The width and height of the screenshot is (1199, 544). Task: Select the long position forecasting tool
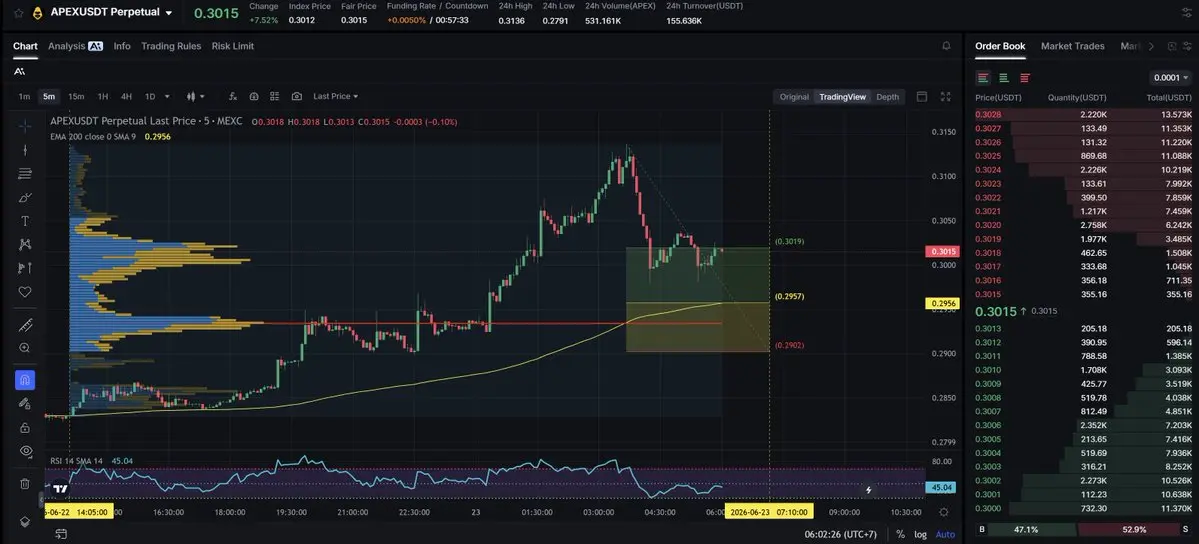pyautogui.click(x=25, y=268)
